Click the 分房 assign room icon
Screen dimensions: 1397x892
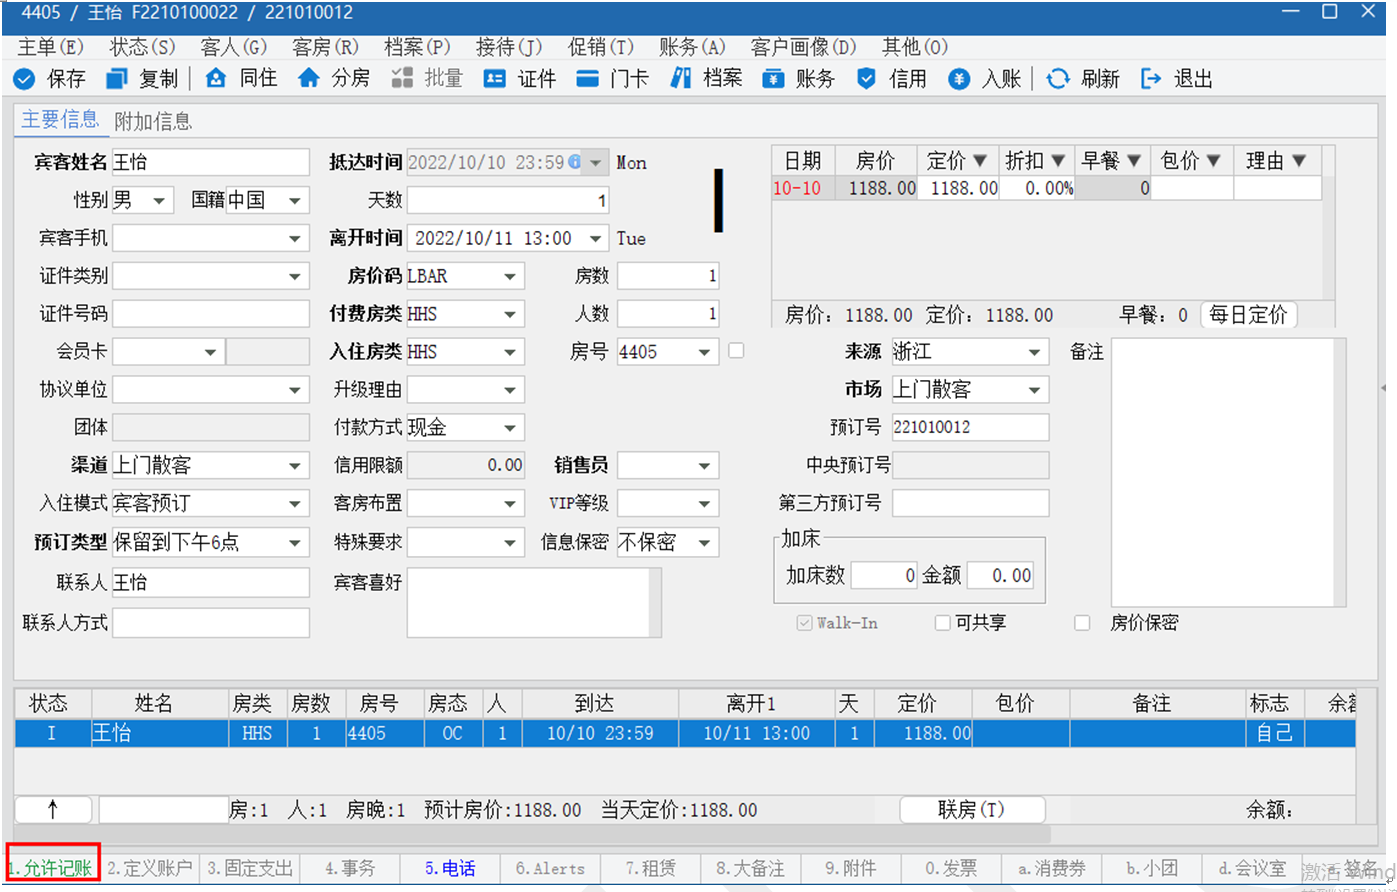tap(309, 78)
